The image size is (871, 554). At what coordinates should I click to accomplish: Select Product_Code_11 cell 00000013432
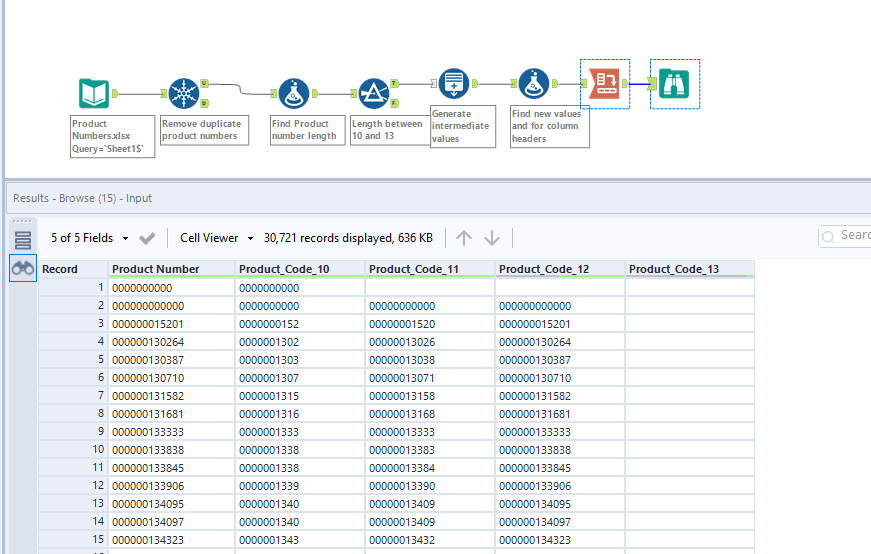point(430,540)
